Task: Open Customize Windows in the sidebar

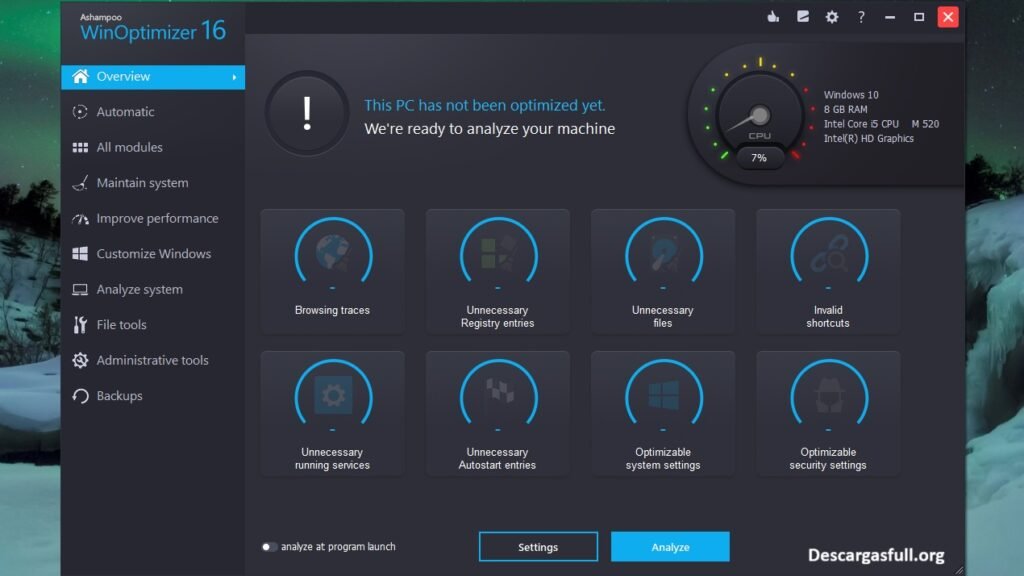Action: [x=153, y=254]
